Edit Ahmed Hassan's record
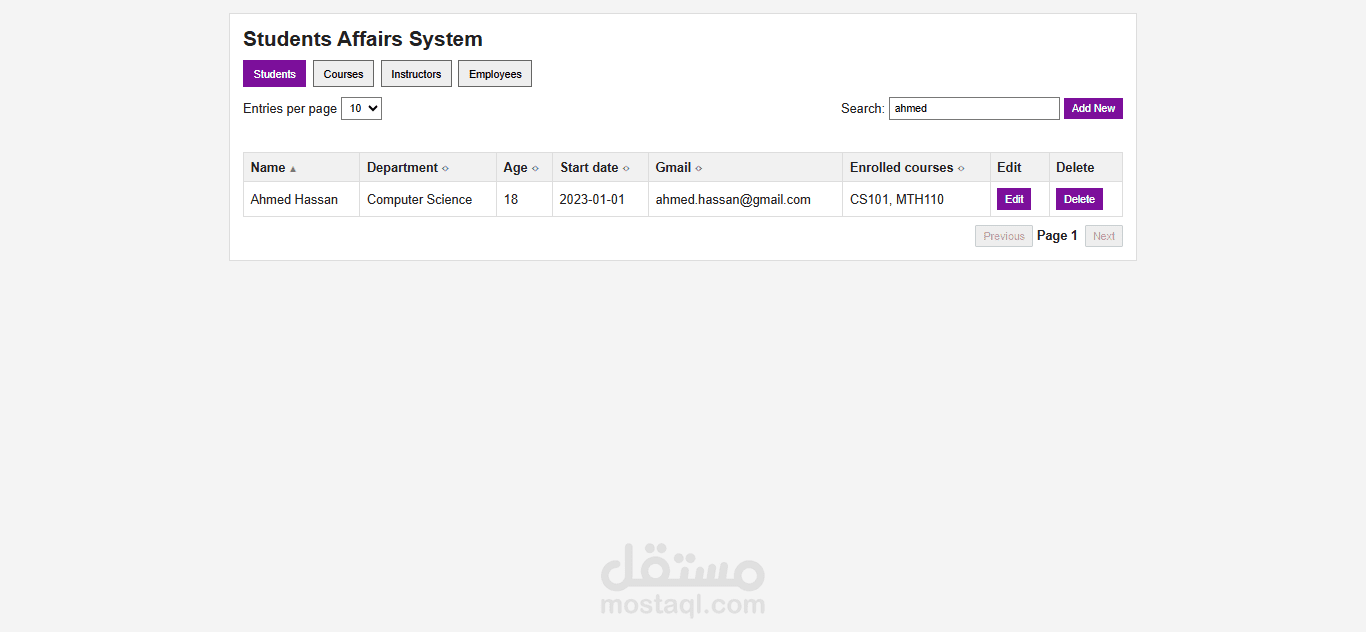This screenshot has width=1366, height=632. (x=1014, y=199)
